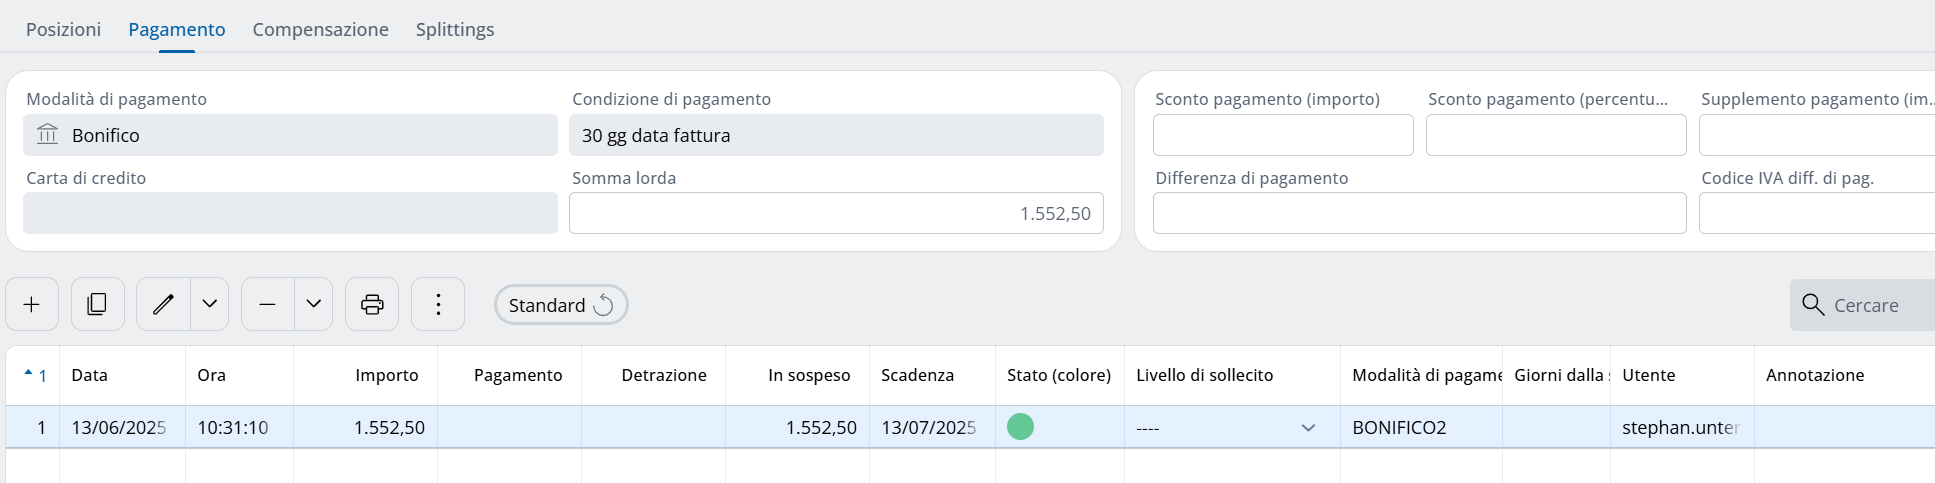Switch to the Posizioni tab

pyautogui.click(x=63, y=29)
